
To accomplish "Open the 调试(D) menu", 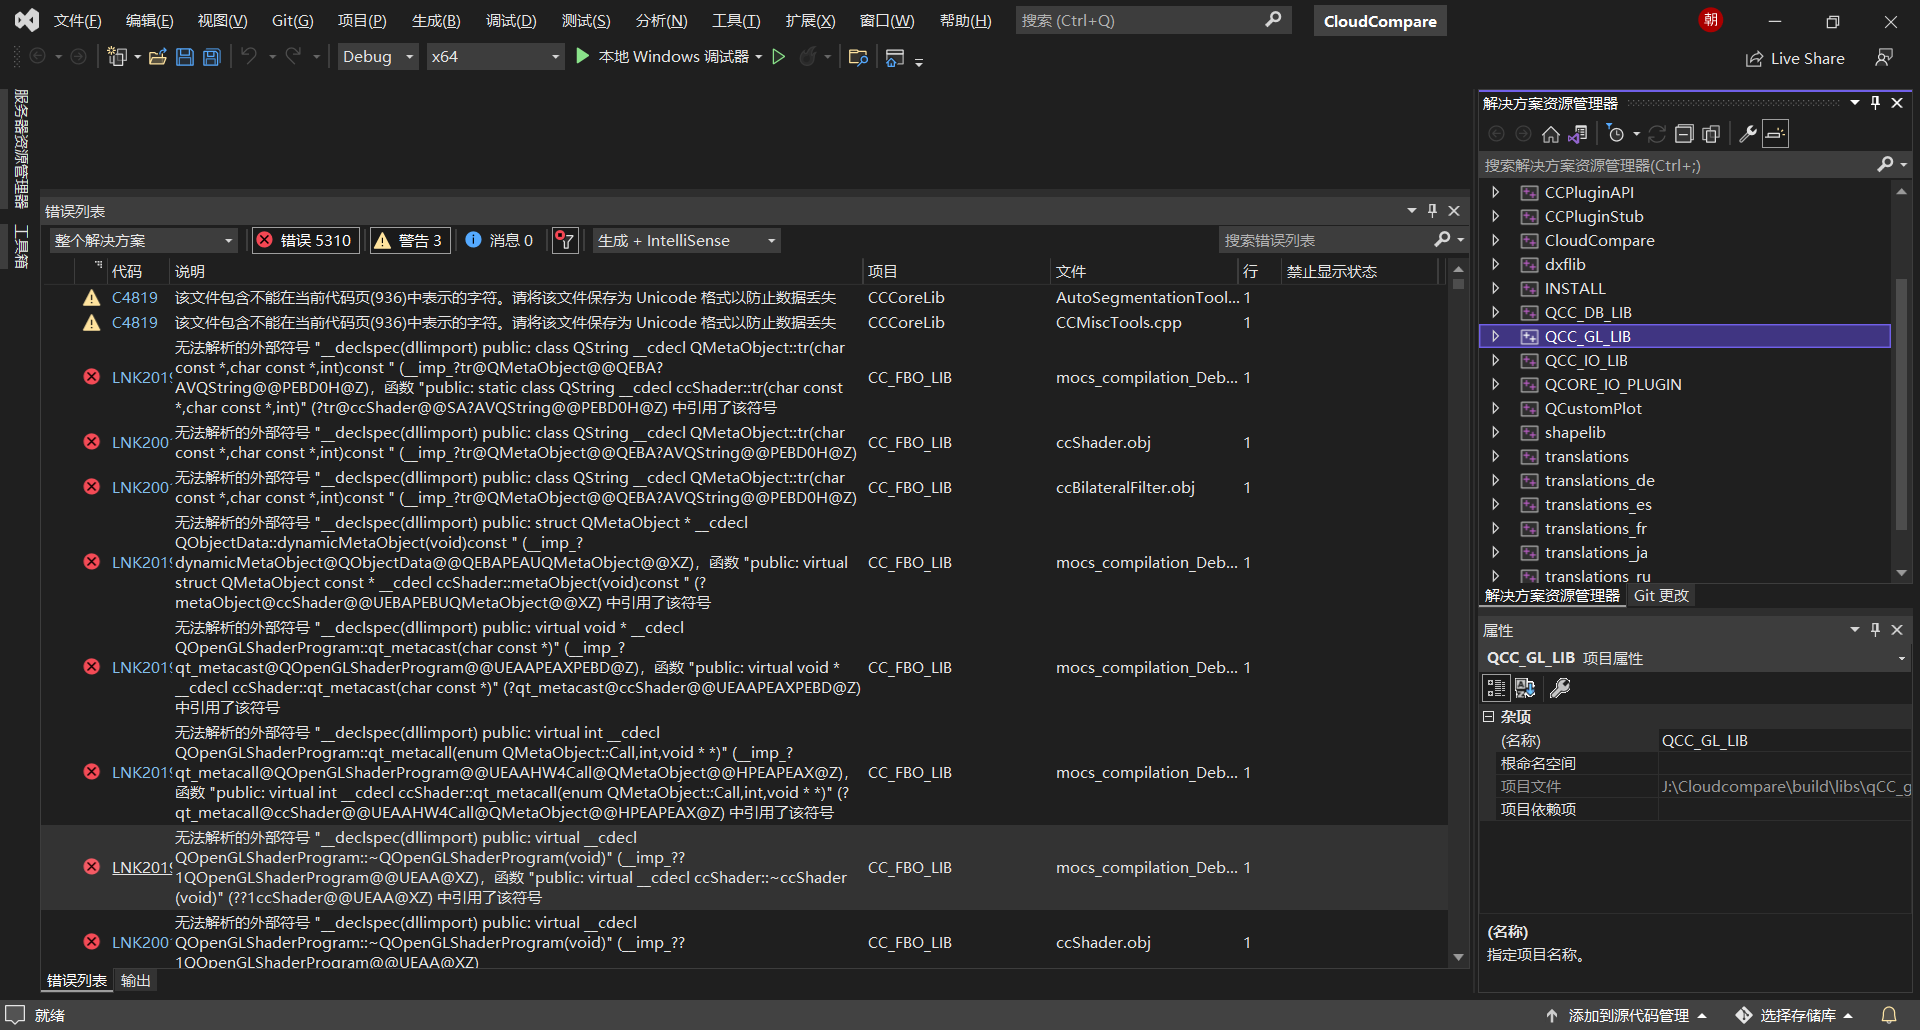I will [511, 20].
